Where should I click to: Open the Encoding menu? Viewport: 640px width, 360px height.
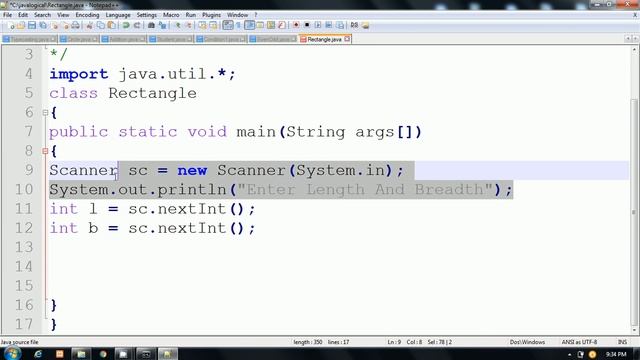[x=87, y=15]
